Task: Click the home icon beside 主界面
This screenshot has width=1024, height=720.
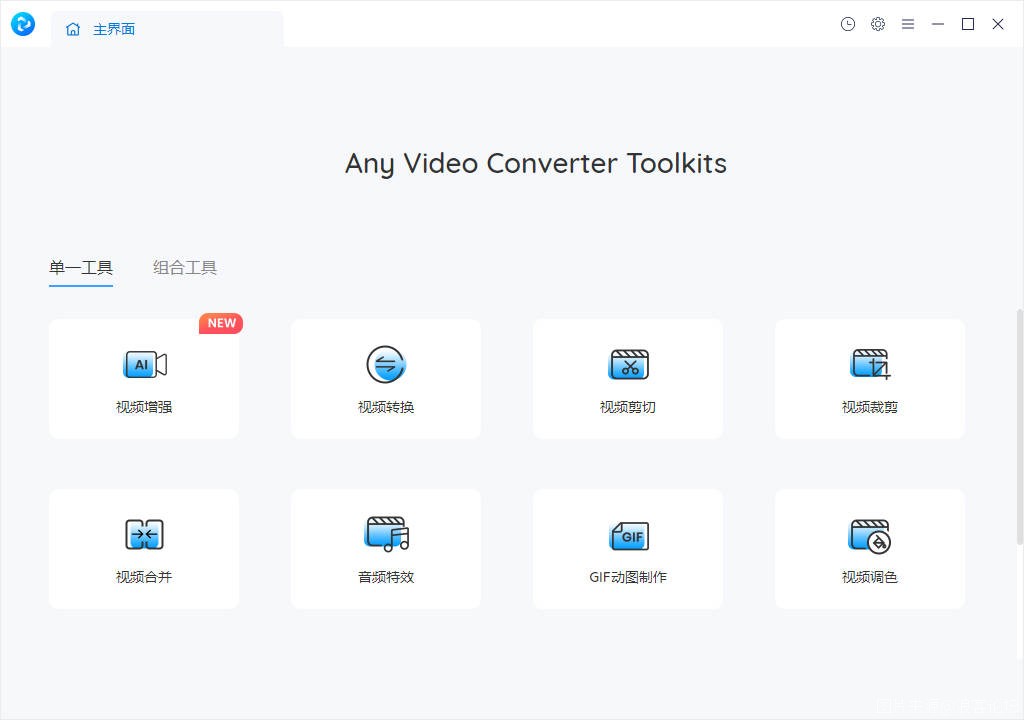Action: tap(73, 29)
